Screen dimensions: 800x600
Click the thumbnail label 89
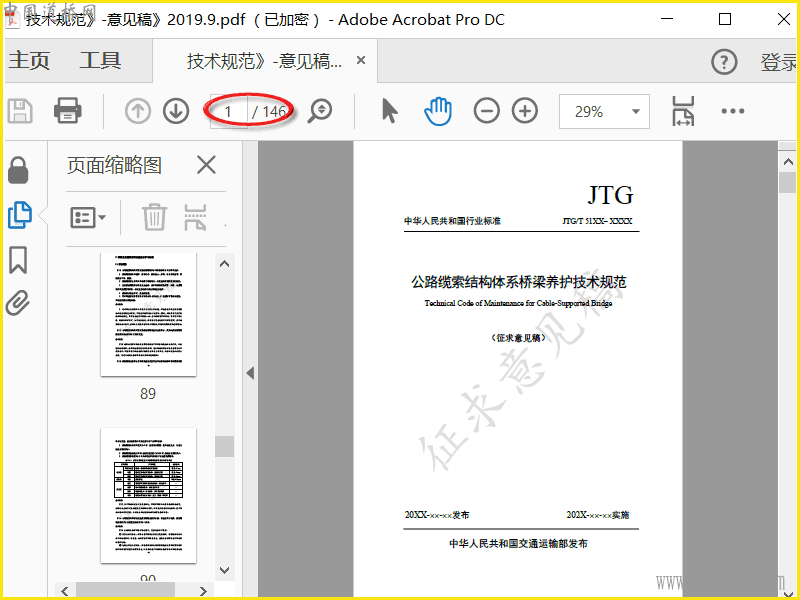pos(148,394)
